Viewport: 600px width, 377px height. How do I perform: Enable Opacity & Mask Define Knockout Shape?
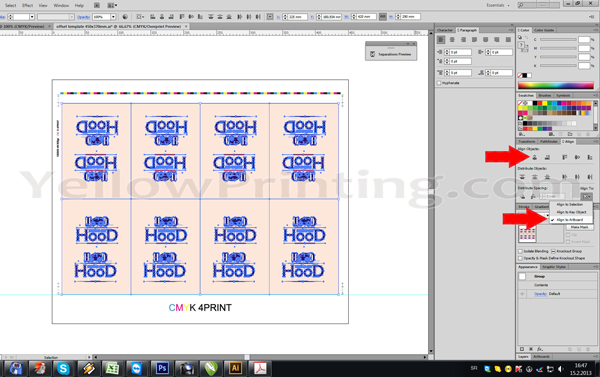[x=520, y=258]
